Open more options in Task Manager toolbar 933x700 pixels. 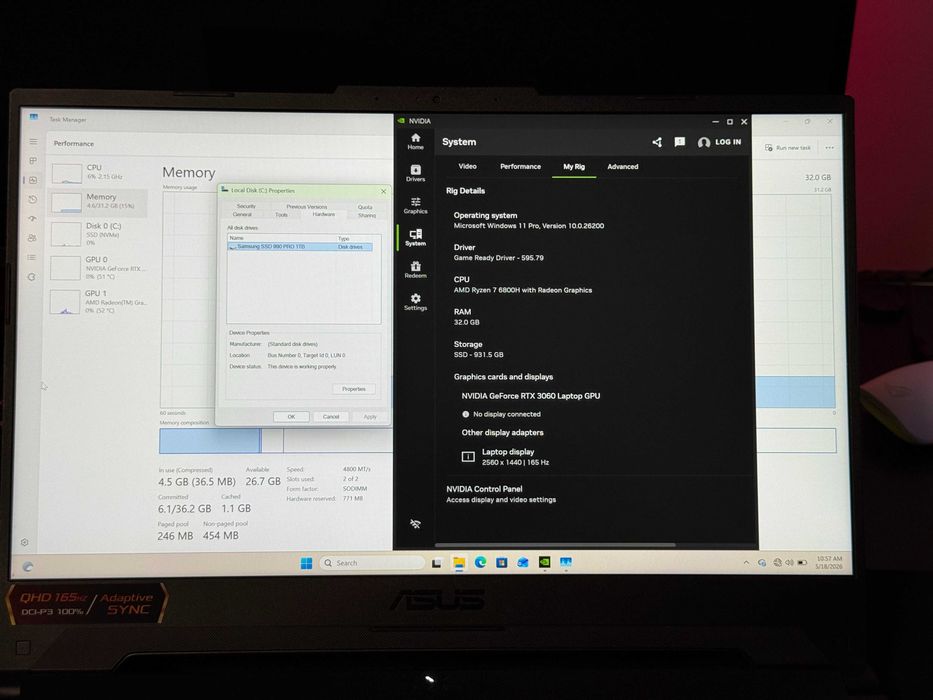pyautogui.click(x=829, y=147)
